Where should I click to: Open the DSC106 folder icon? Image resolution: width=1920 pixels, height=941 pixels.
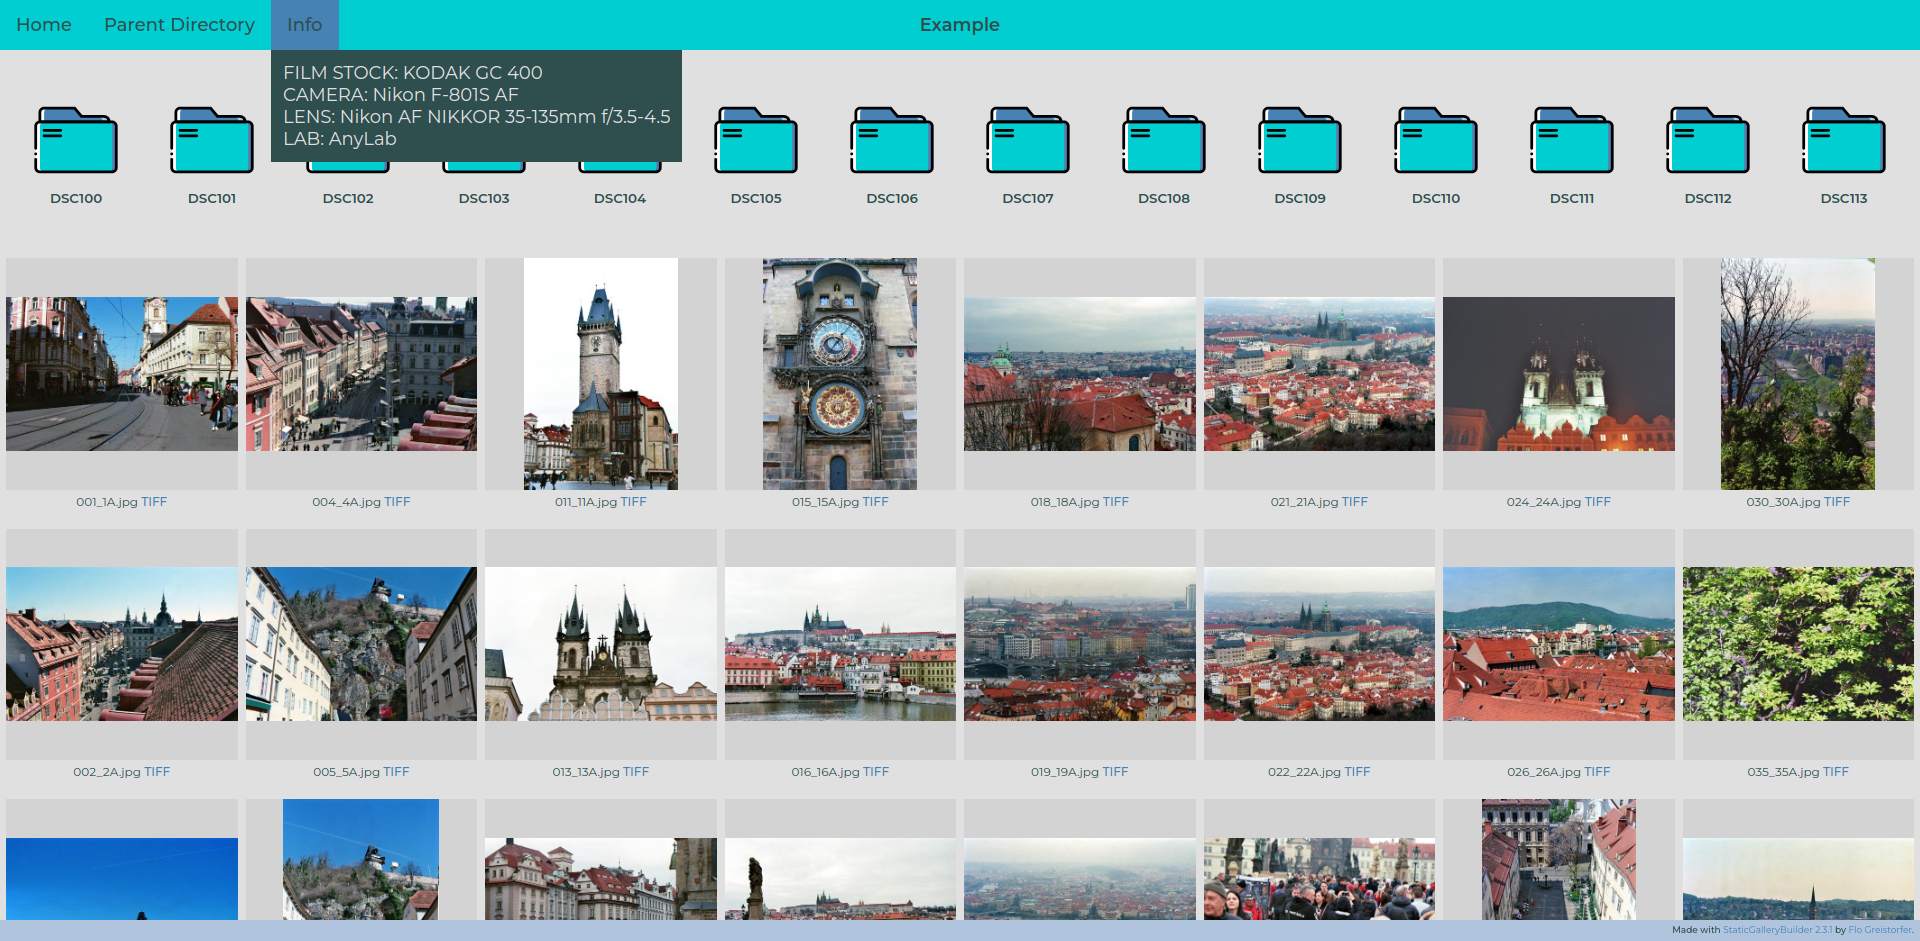pos(892,141)
